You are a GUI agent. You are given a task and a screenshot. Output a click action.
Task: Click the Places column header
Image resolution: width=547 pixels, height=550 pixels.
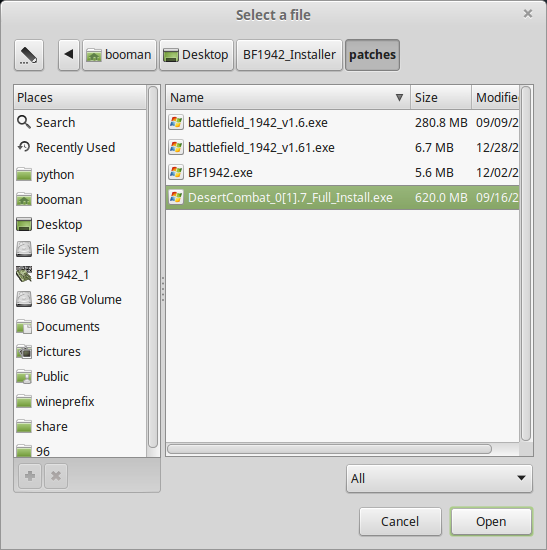80,97
